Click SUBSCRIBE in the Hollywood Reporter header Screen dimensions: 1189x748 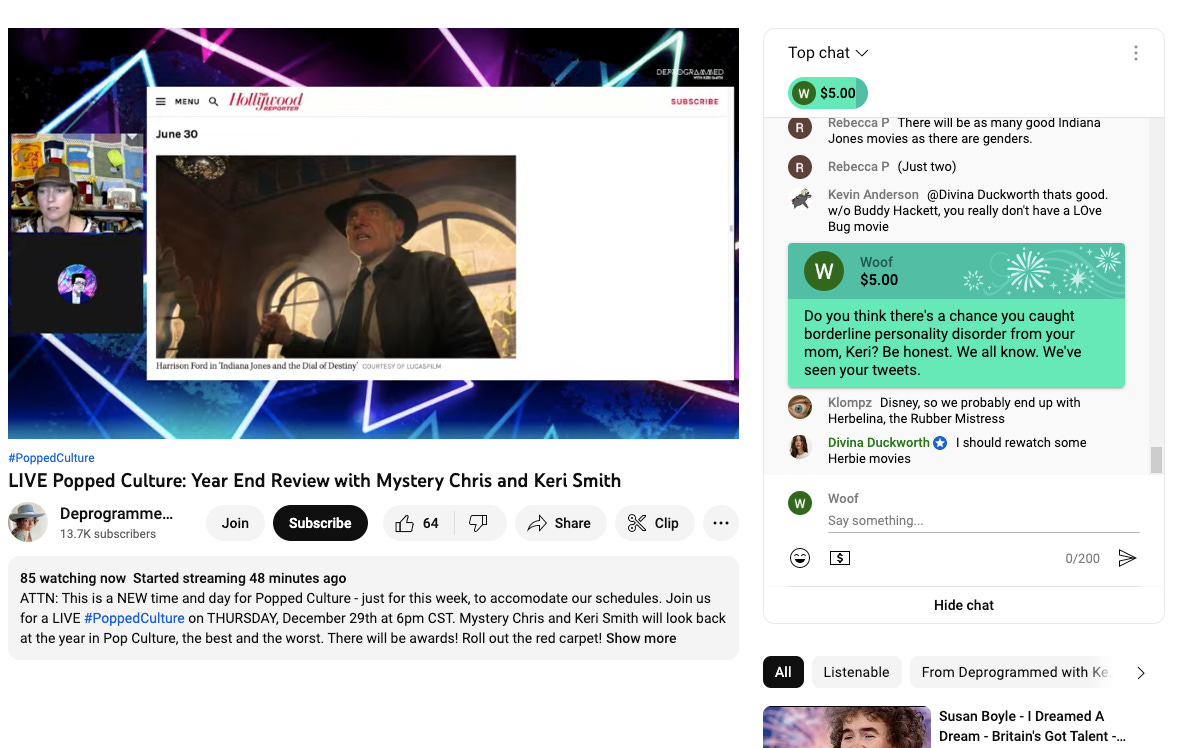click(695, 102)
